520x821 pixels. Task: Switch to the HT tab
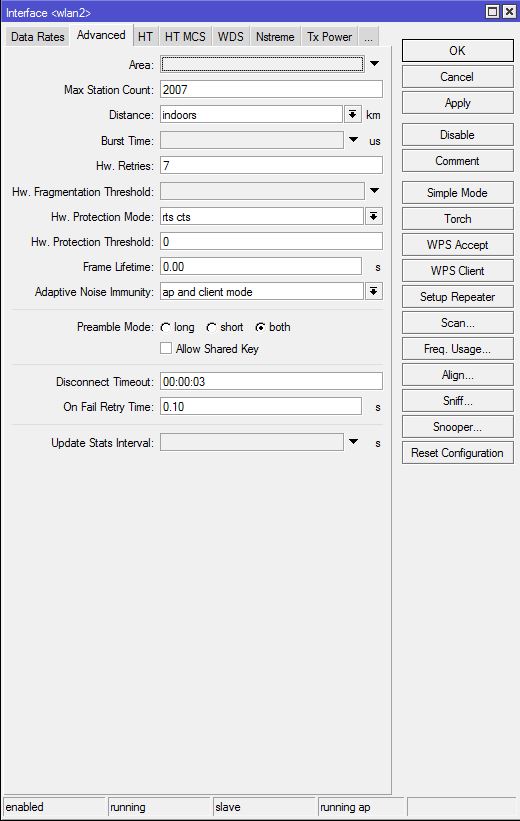[145, 37]
